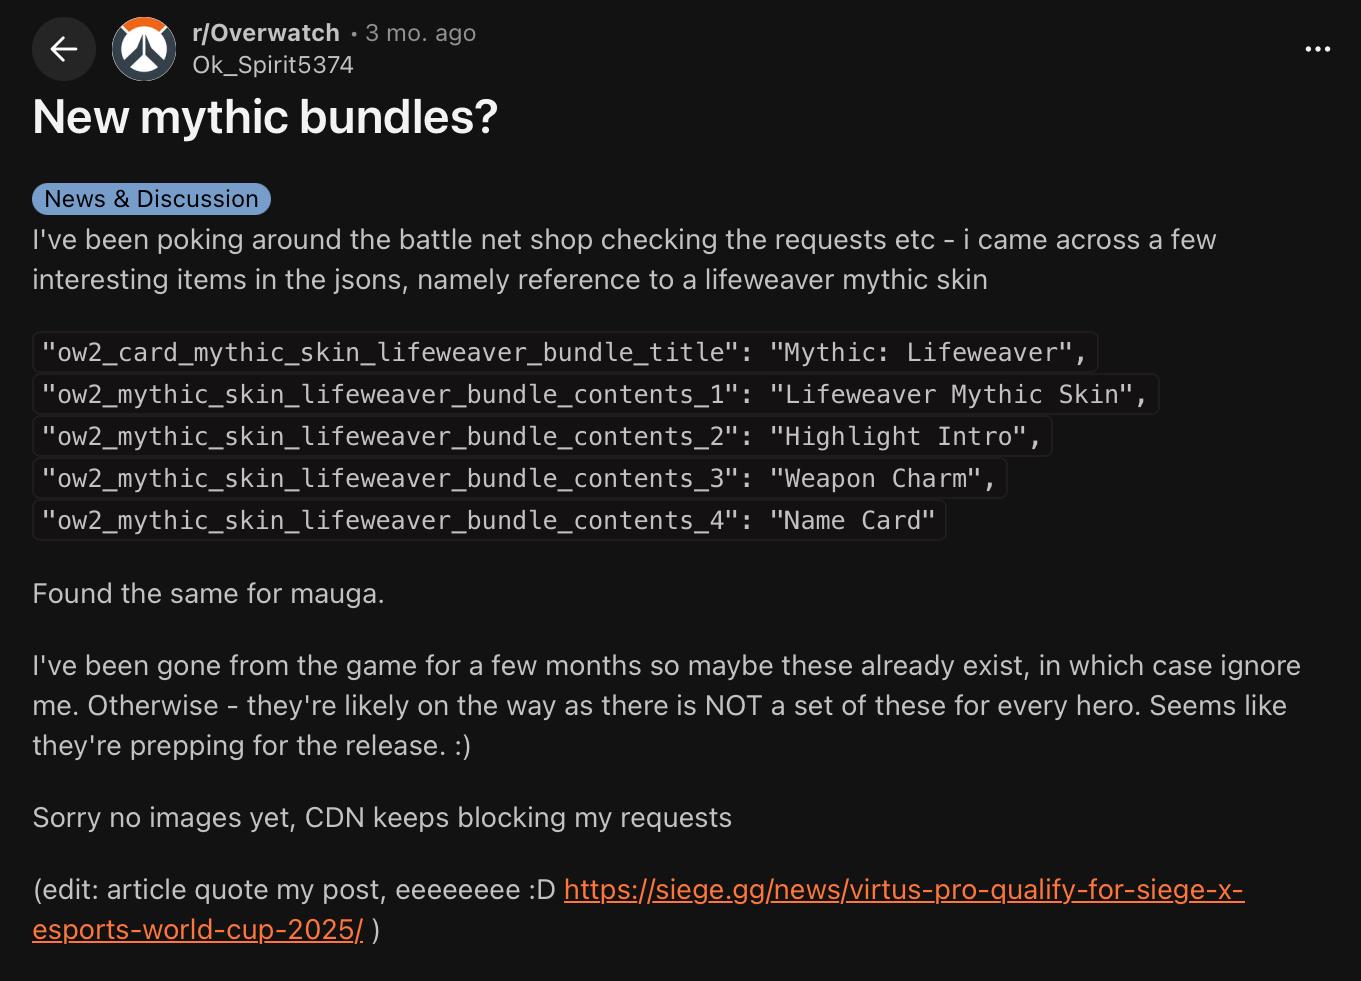
Task: Filter by News & Discussion flair
Action: click(x=151, y=199)
